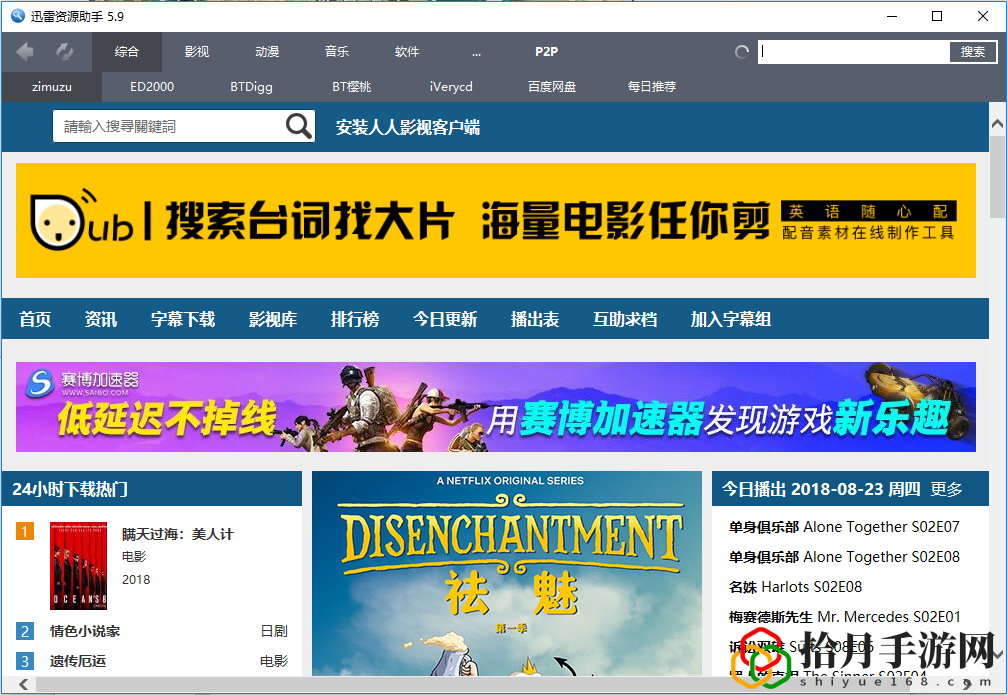Open the yellow Dub 搜索台词找大片 banner
1007x695 pixels.
coord(496,220)
